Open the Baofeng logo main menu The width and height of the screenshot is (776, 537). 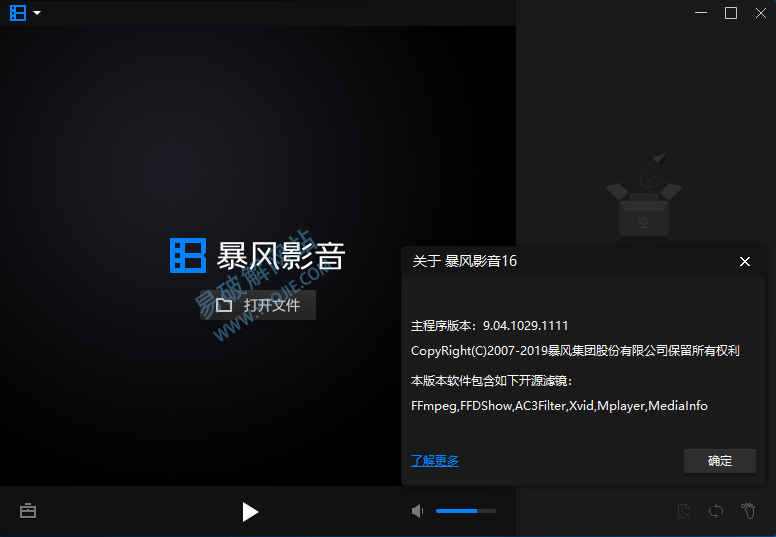(x=18, y=13)
